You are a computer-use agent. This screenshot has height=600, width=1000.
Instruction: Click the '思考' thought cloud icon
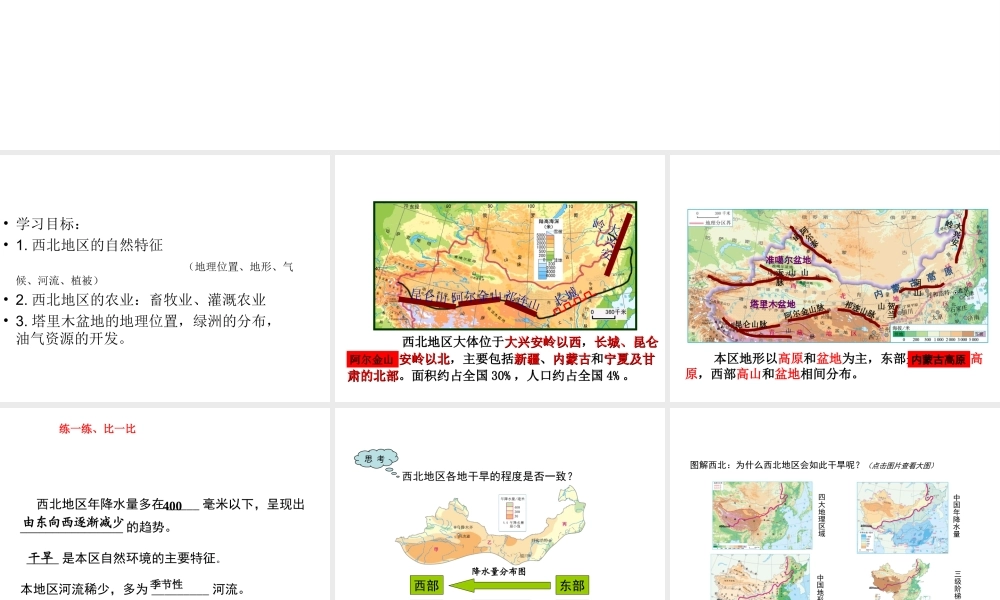pos(376,459)
